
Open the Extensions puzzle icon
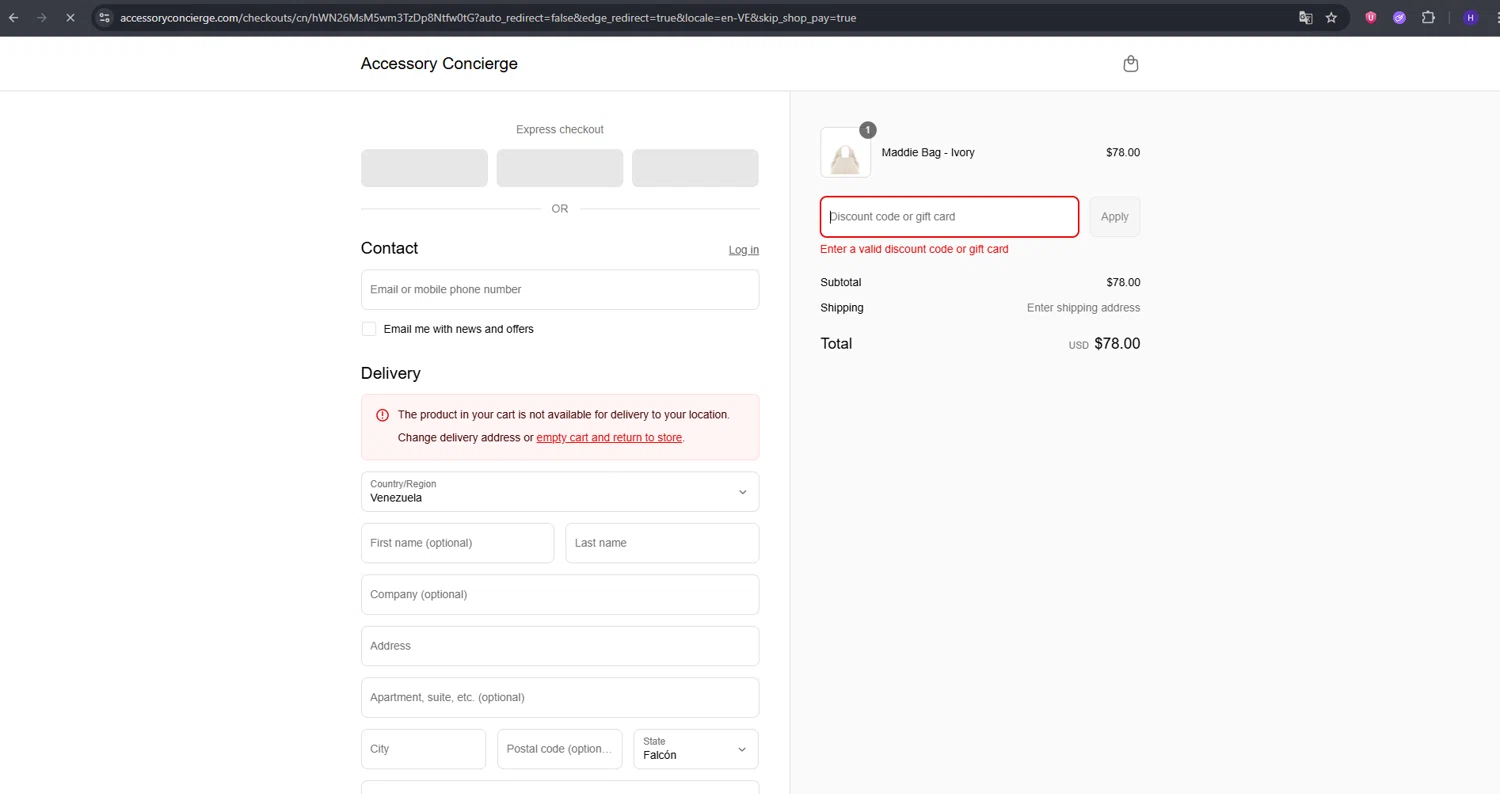point(1428,17)
